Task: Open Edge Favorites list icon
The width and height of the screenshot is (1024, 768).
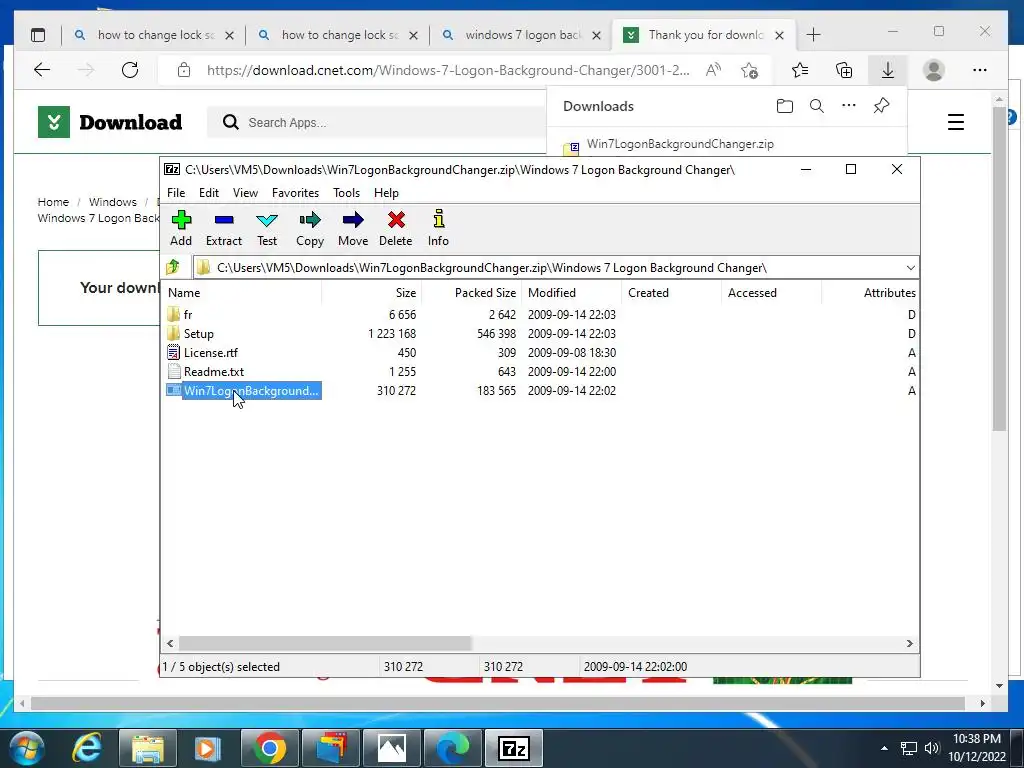Action: coord(800,70)
